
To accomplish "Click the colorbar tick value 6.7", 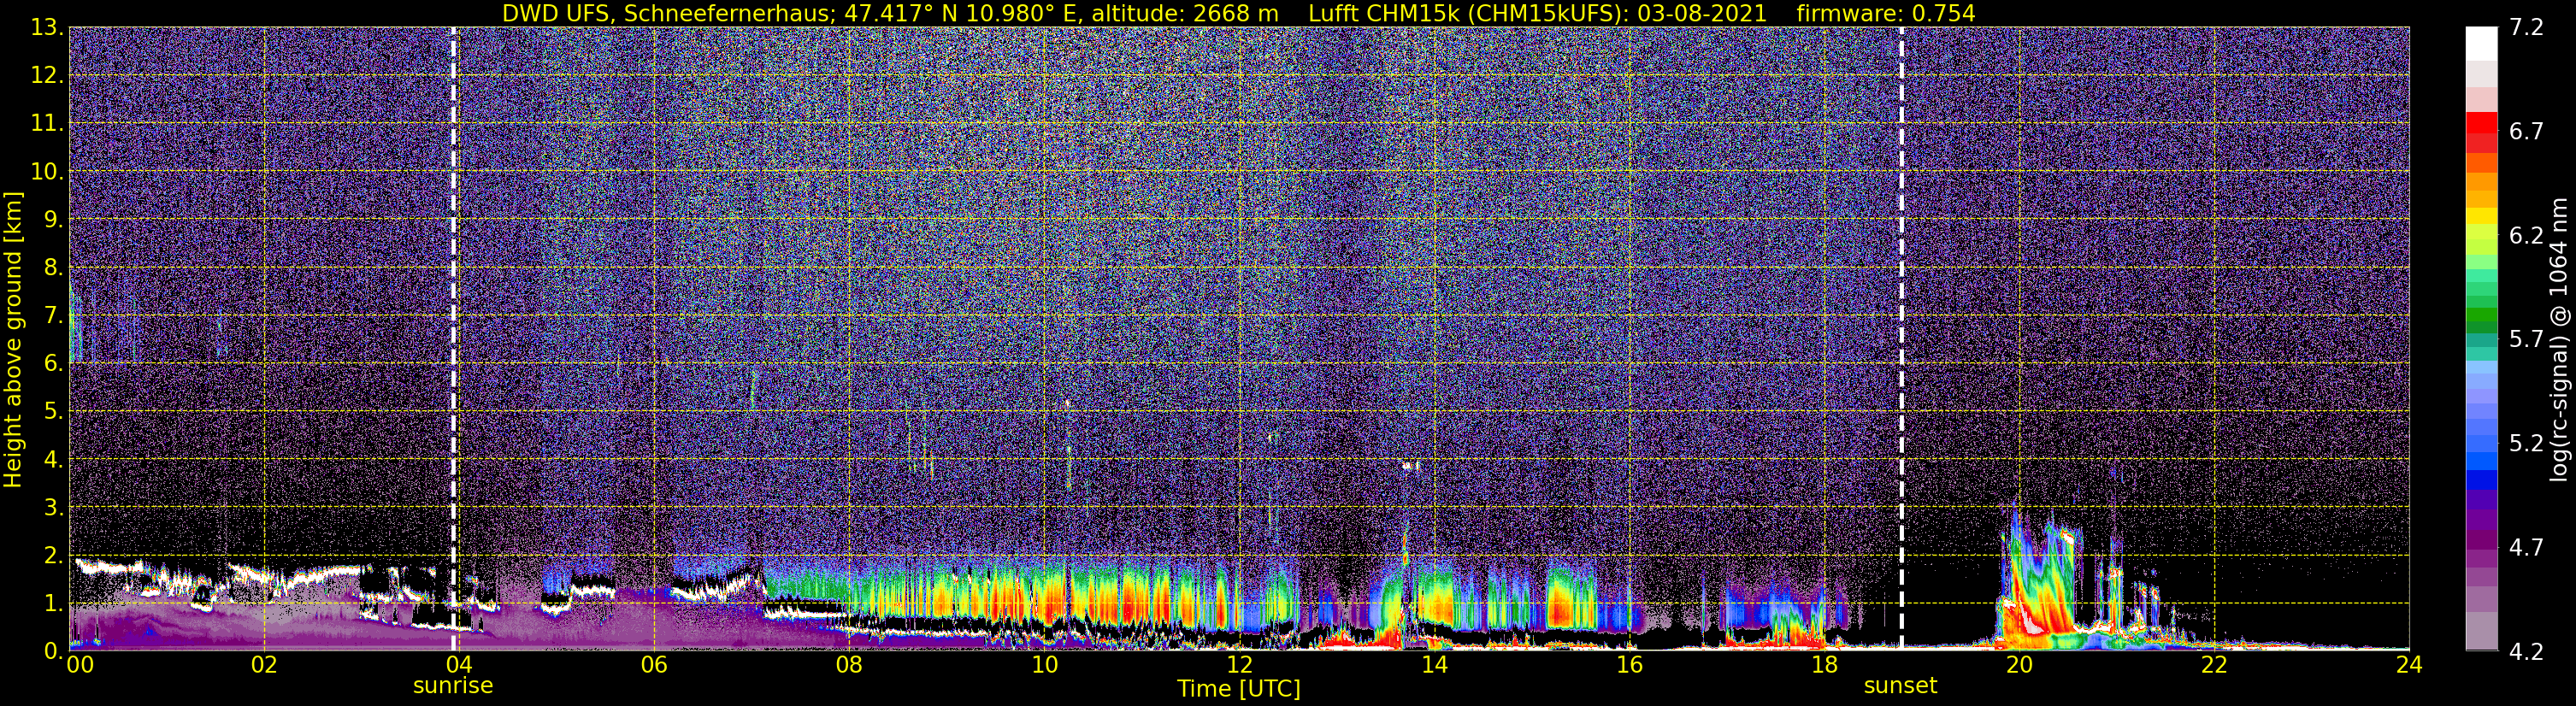I will (x=2526, y=132).
